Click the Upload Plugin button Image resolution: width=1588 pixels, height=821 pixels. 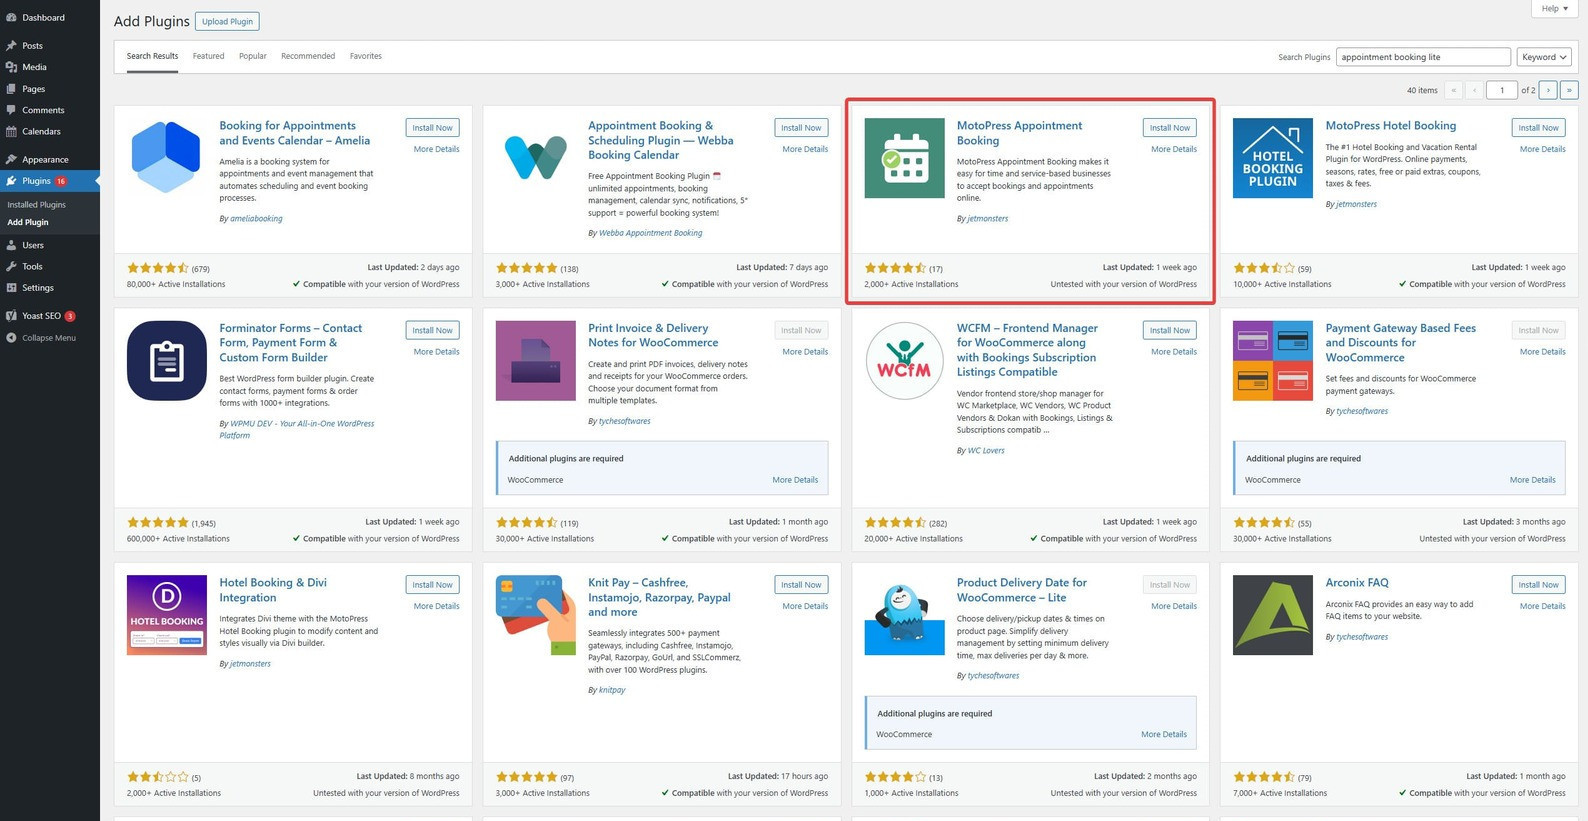[x=227, y=21]
